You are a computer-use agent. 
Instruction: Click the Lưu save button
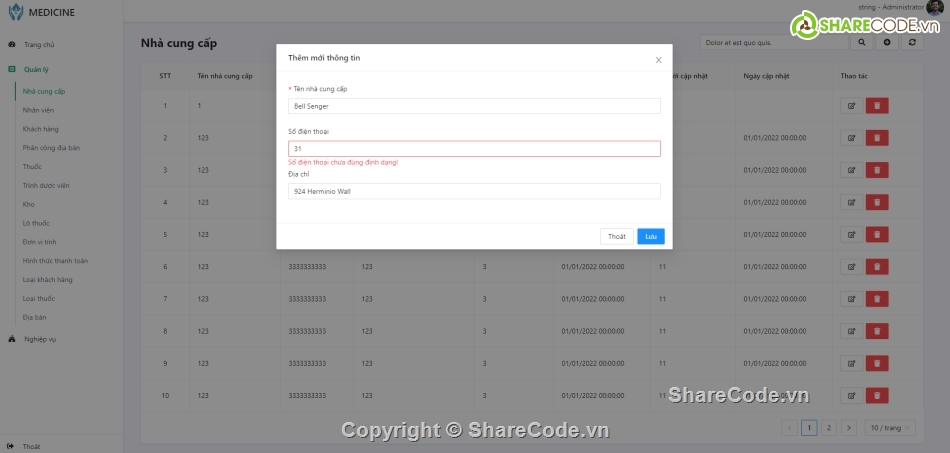point(651,236)
